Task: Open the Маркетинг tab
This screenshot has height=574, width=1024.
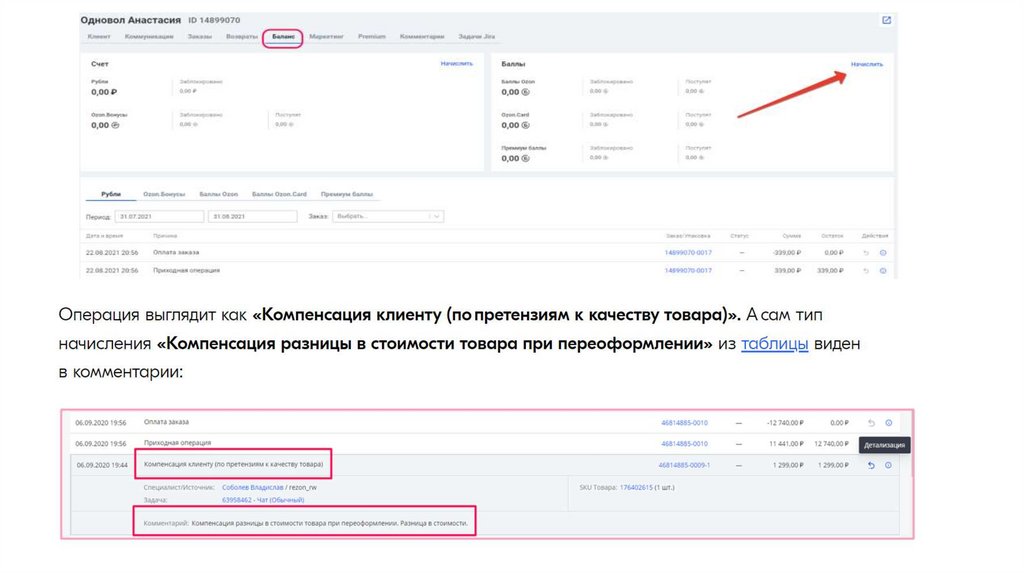Action: pos(327,37)
